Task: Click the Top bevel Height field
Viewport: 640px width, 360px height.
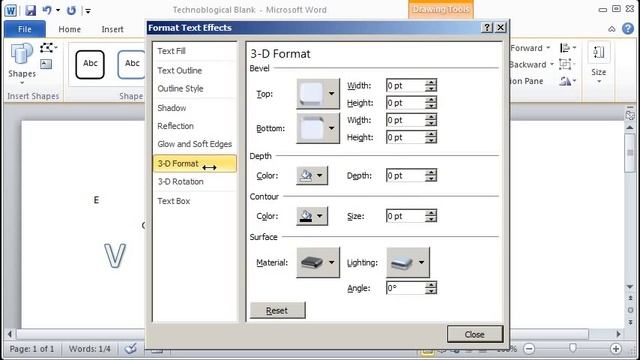Action: tap(405, 102)
